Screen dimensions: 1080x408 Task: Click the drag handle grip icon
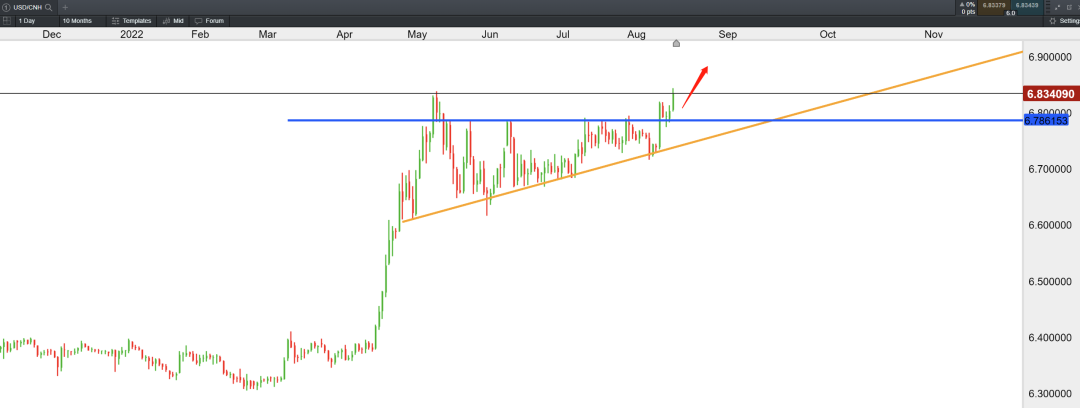[1048, 7]
